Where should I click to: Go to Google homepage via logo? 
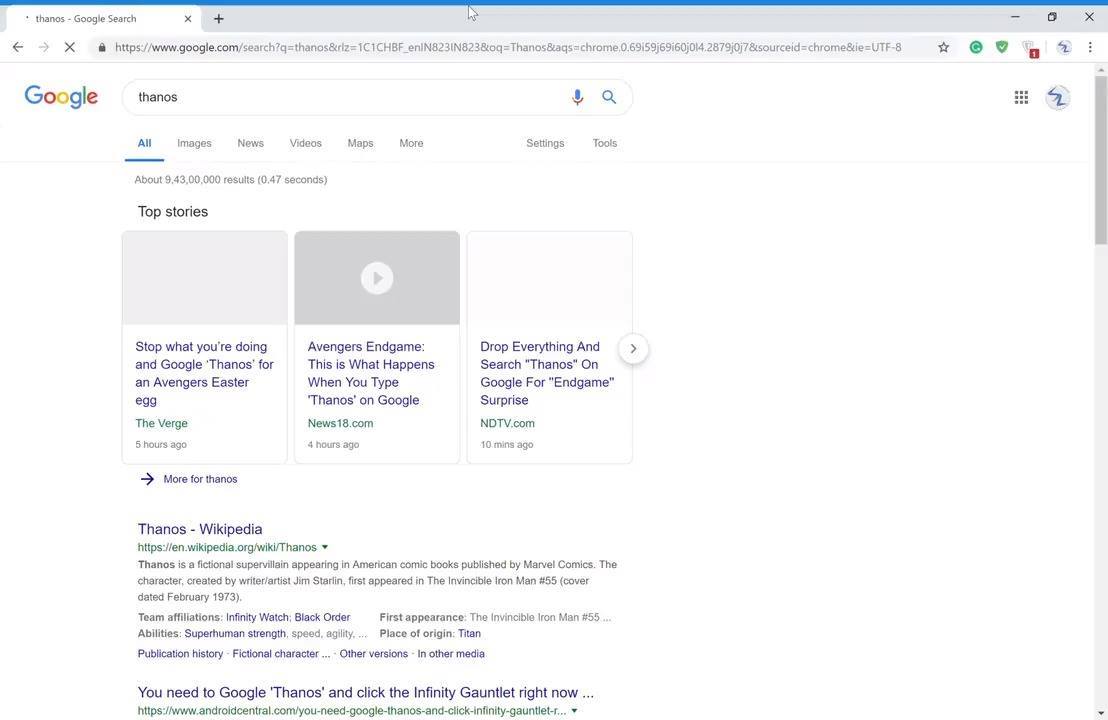point(61,97)
